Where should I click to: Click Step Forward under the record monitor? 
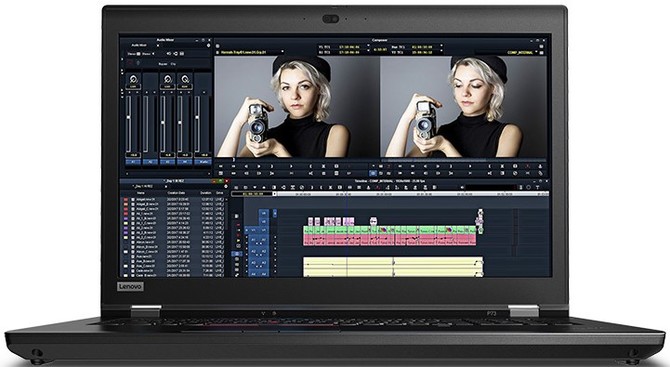point(438,166)
